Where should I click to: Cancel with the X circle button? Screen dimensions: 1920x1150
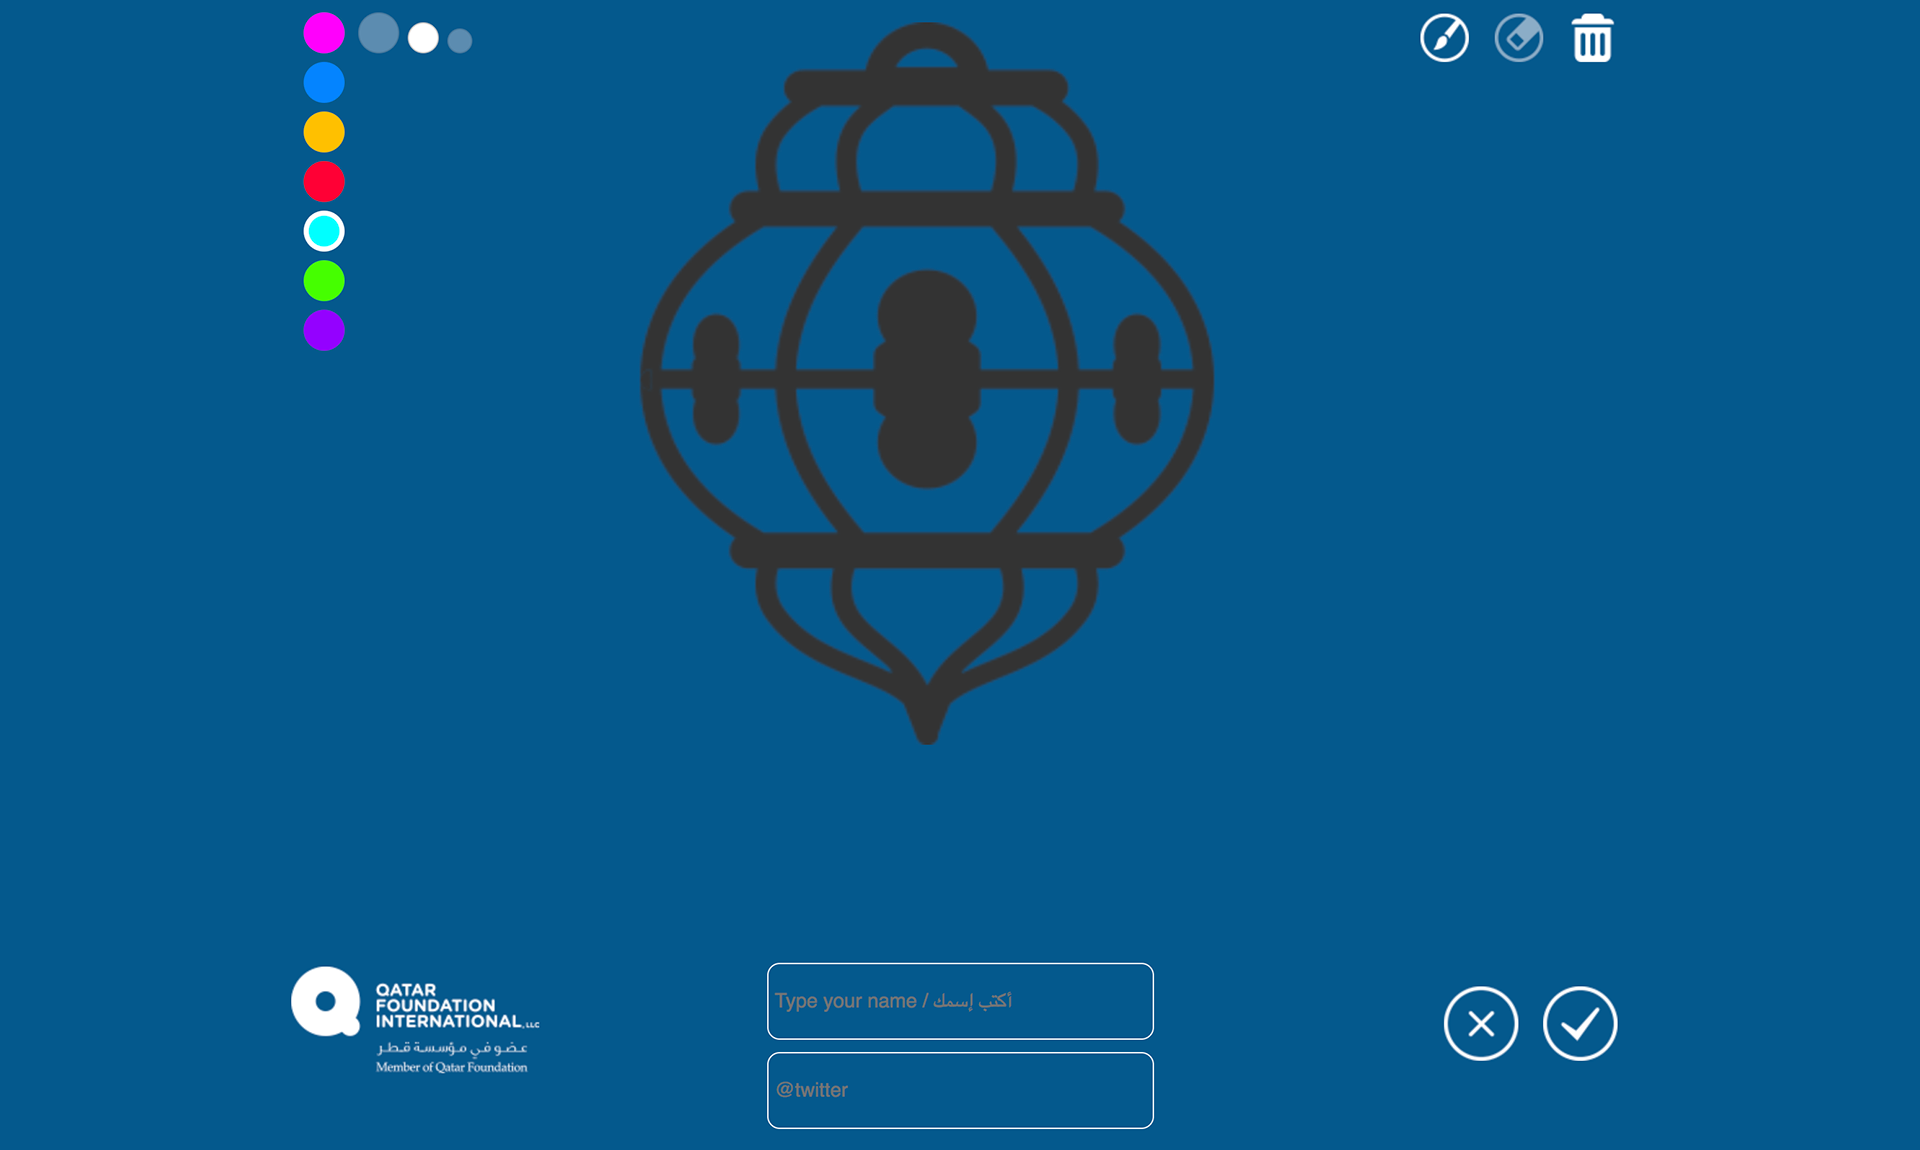click(x=1480, y=1023)
